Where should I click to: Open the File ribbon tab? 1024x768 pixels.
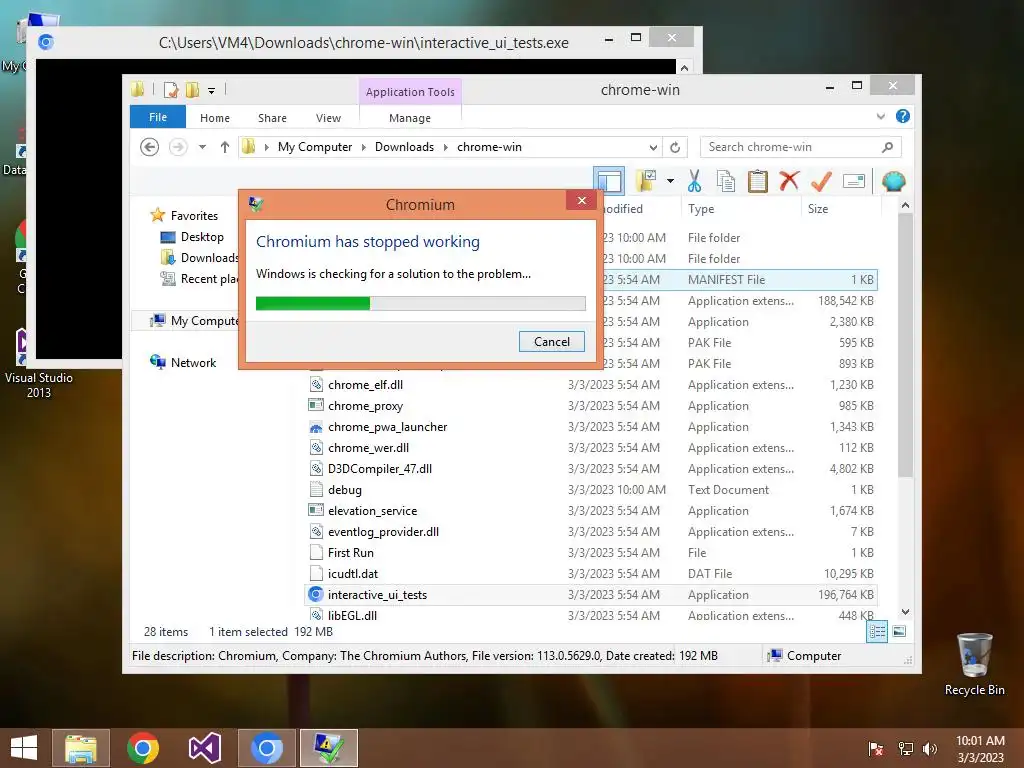(157, 117)
